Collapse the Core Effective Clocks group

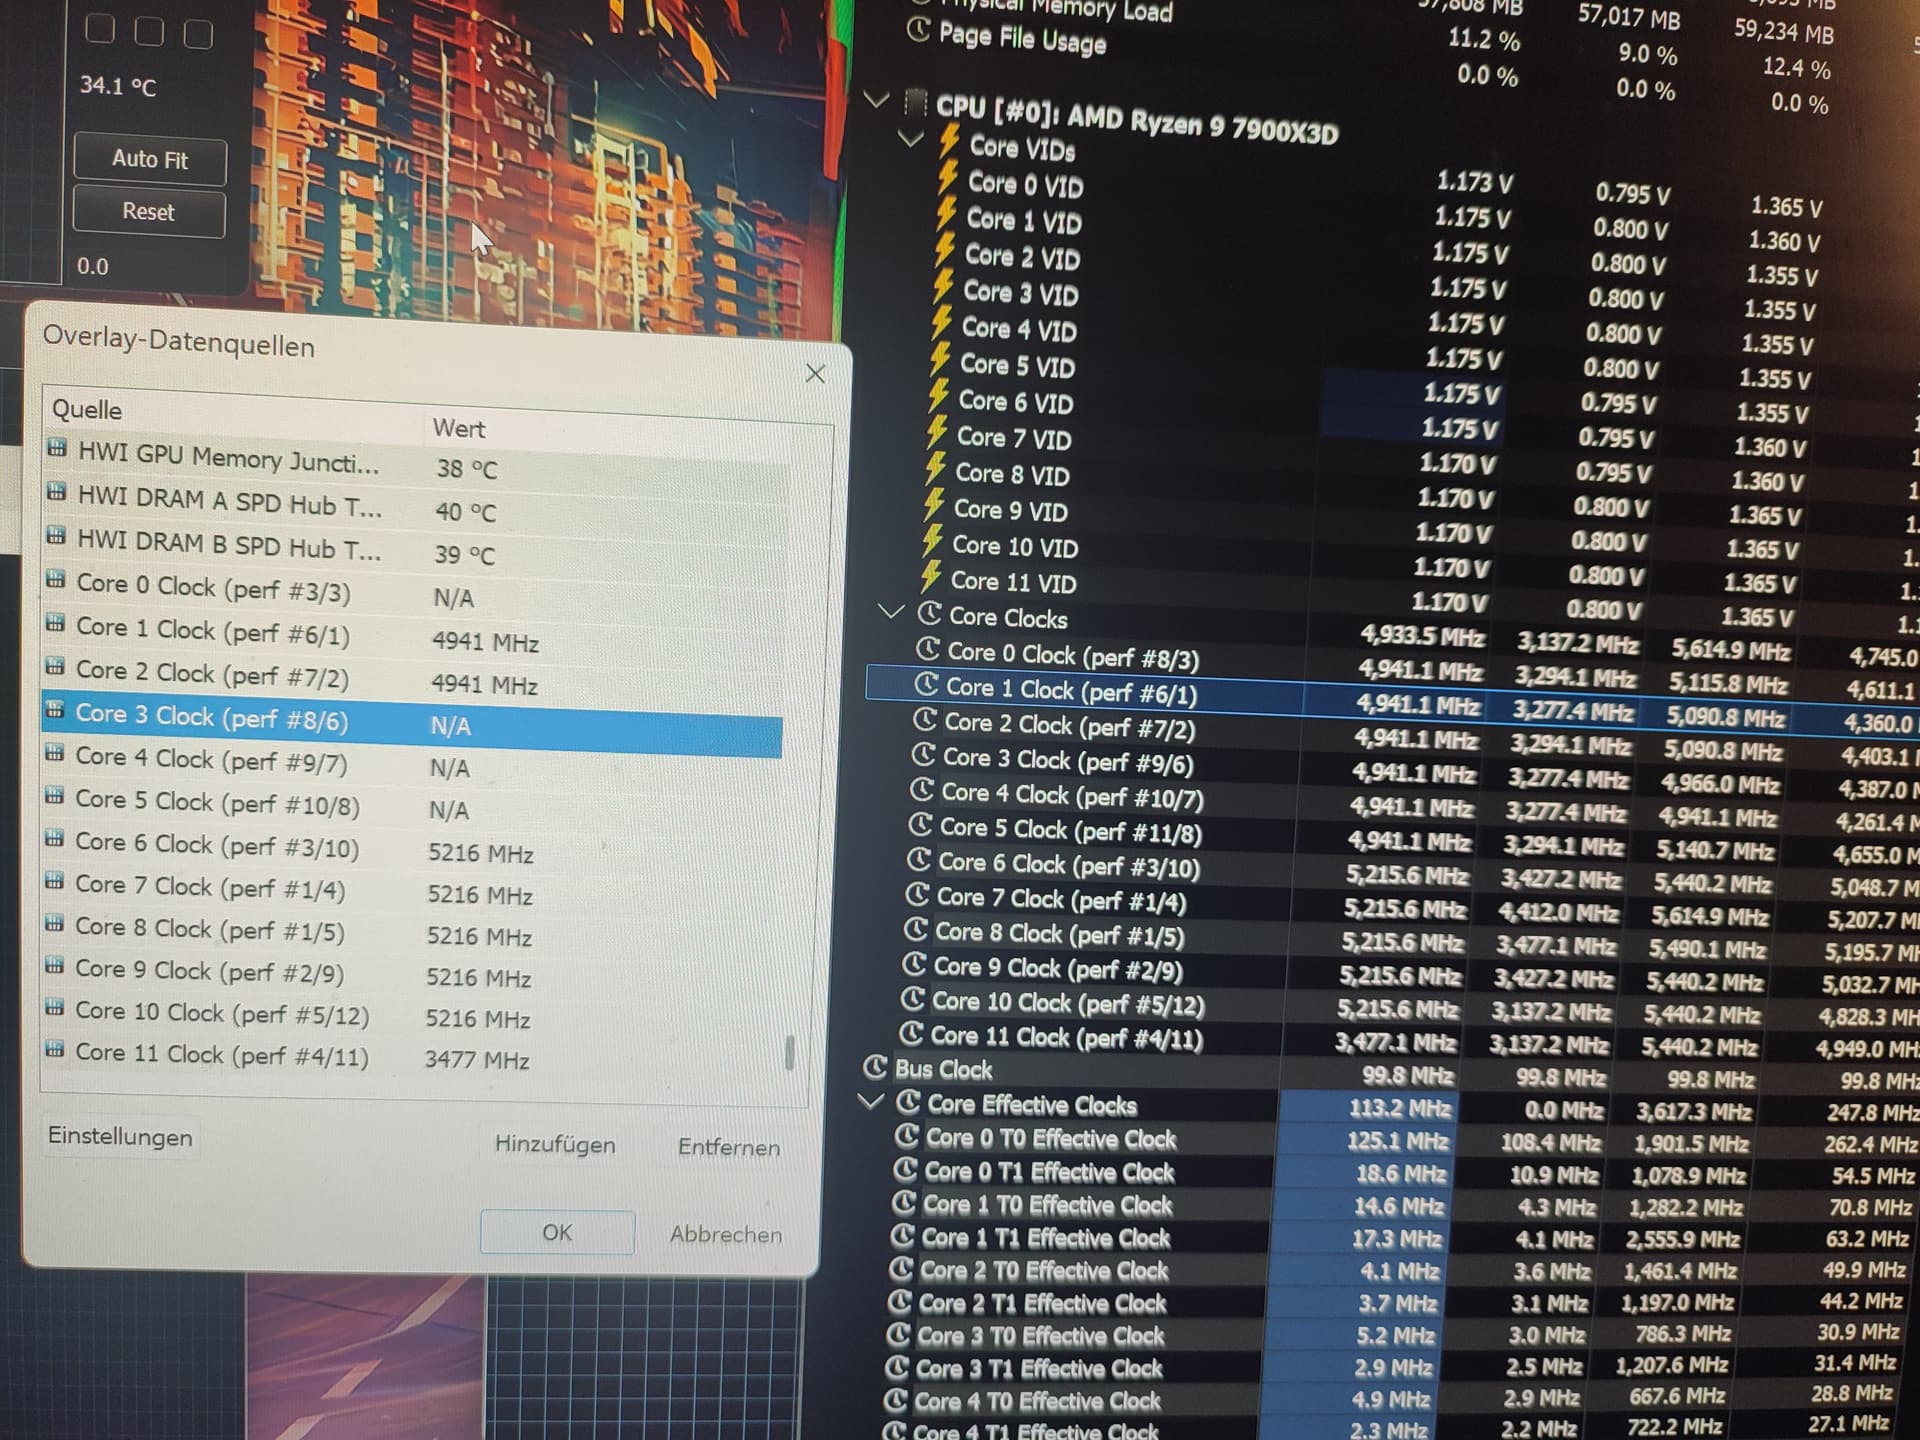point(871,1101)
